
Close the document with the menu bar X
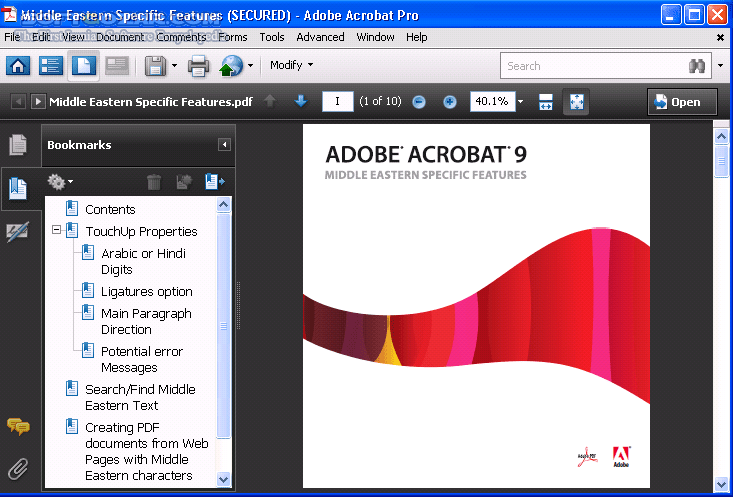[720, 37]
